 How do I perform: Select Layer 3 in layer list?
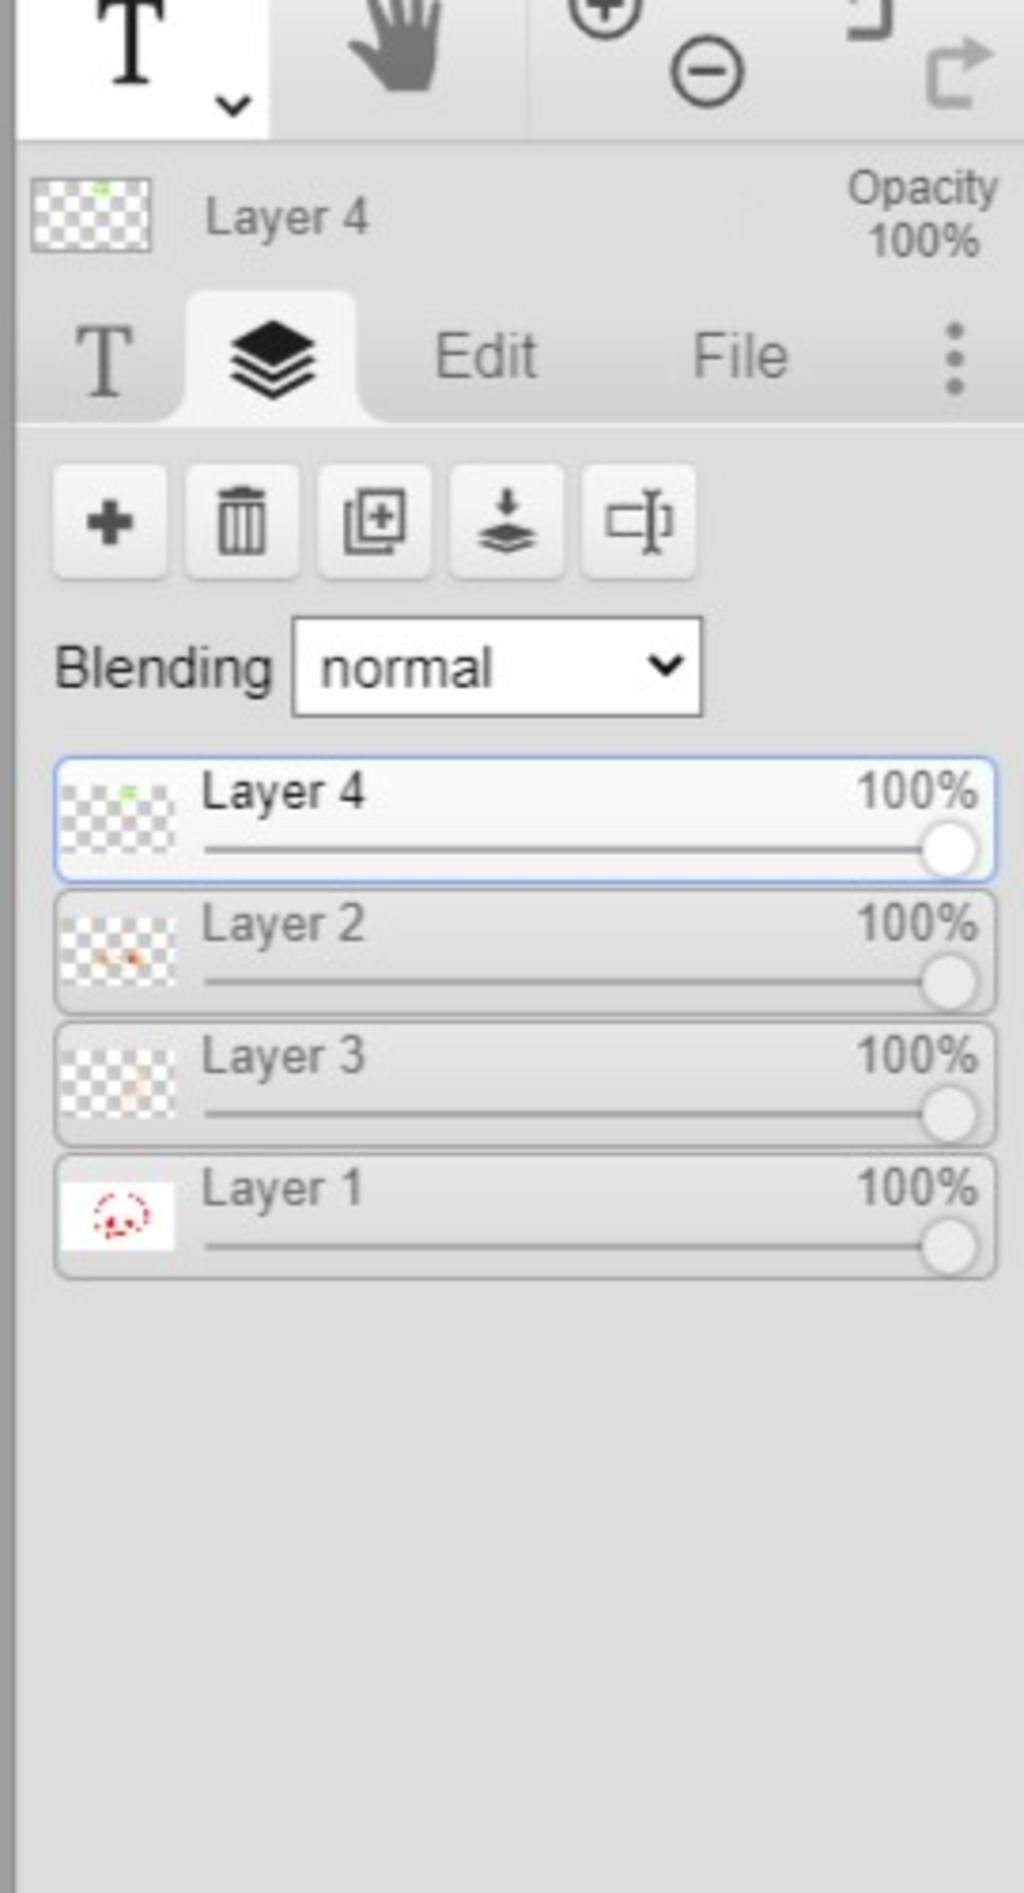[525, 1084]
